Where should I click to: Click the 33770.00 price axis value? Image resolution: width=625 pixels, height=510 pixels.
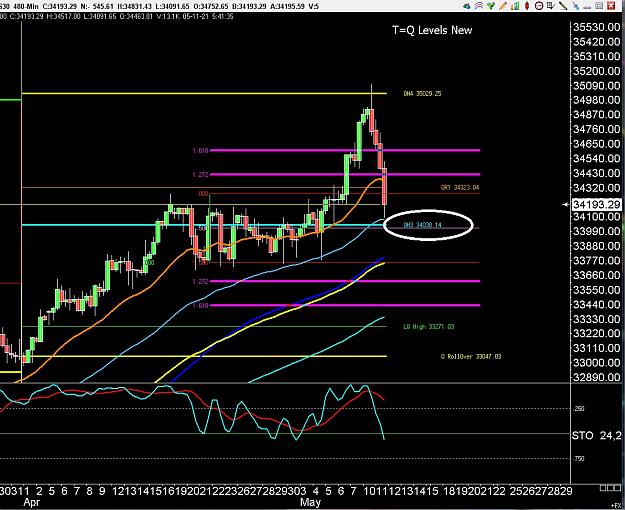pyautogui.click(x=596, y=261)
